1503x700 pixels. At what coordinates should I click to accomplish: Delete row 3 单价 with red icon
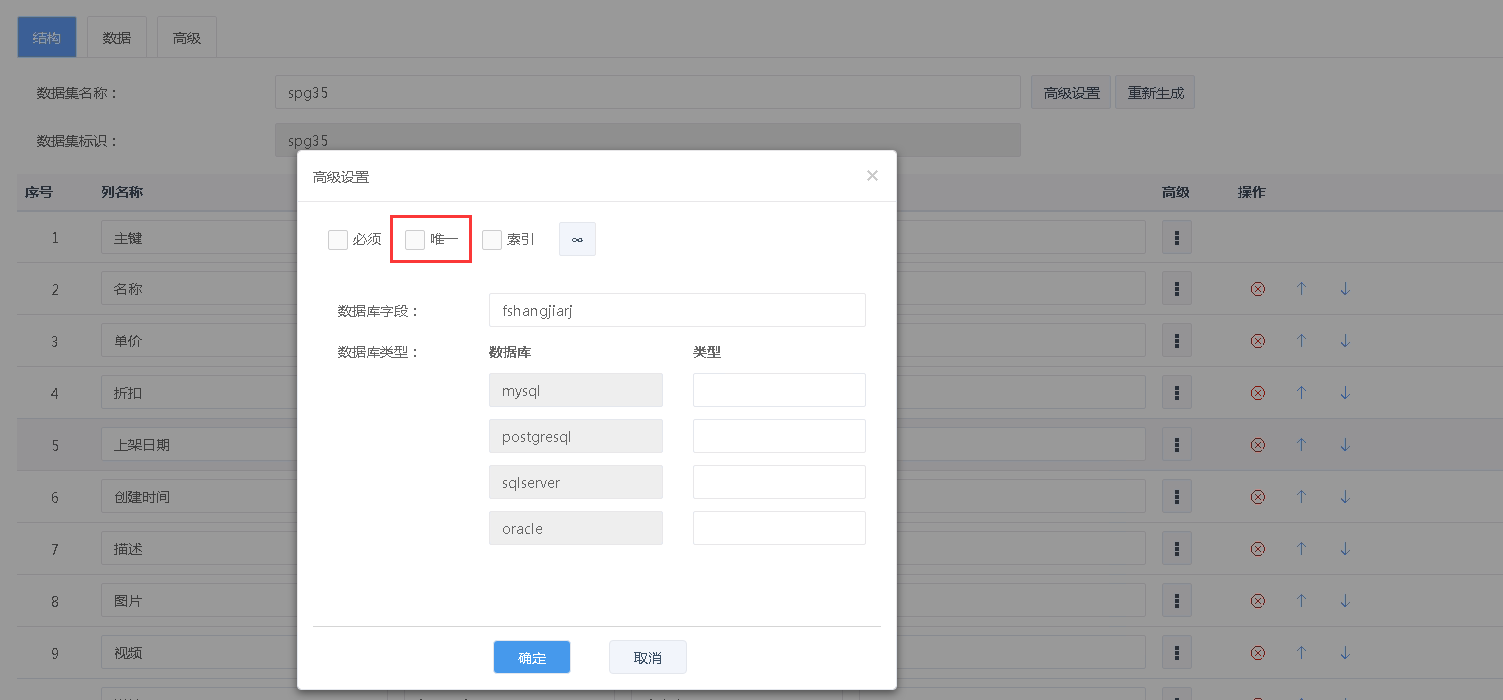coord(1258,341)
